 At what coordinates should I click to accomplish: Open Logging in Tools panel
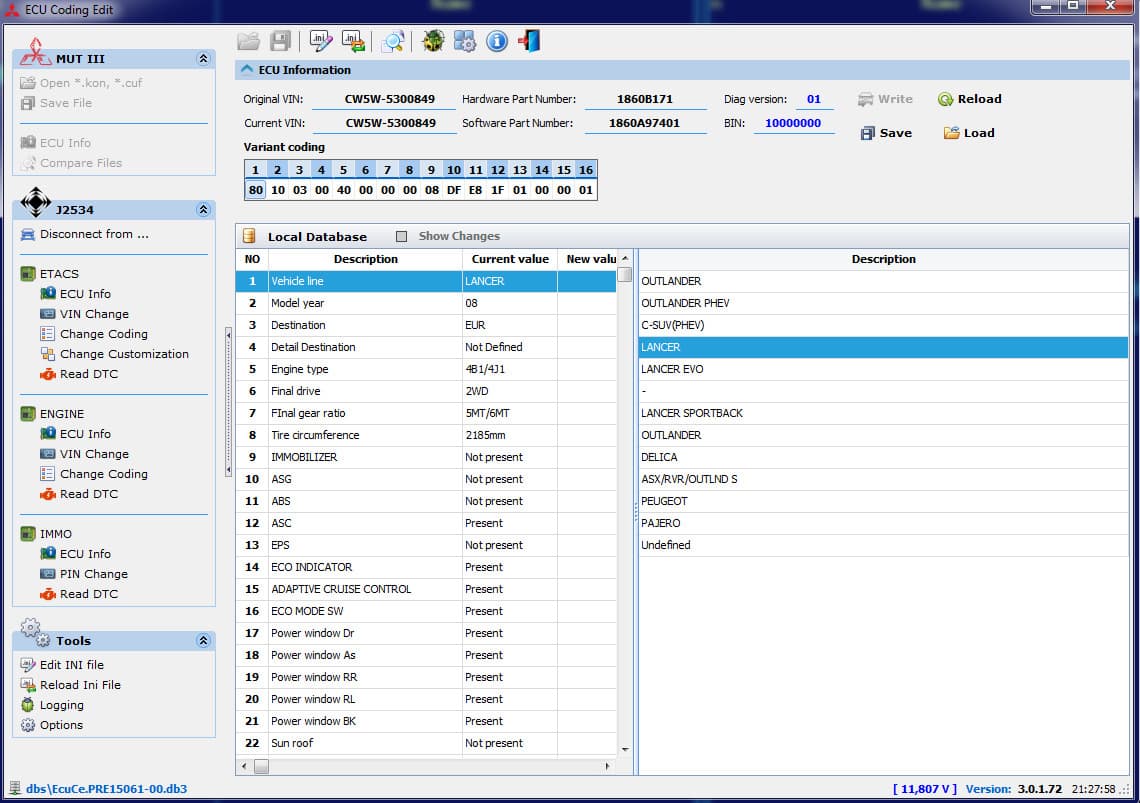tap(61, 705)
